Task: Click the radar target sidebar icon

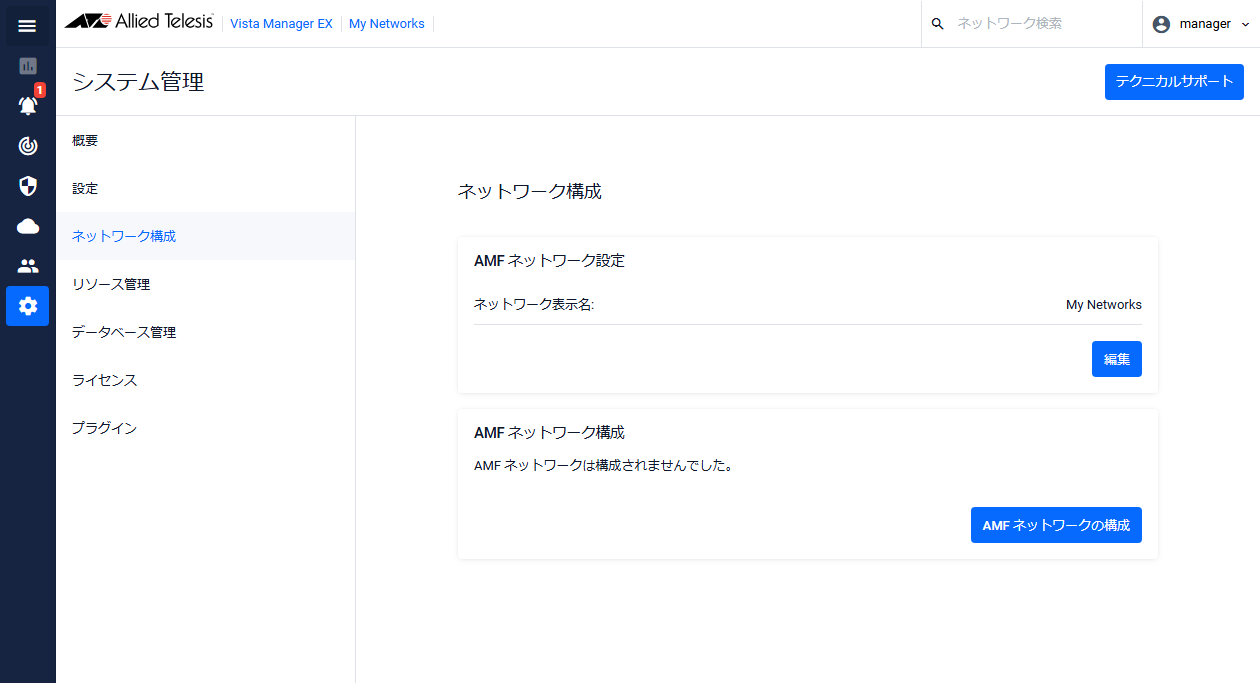Action: [x=28, y=146]
